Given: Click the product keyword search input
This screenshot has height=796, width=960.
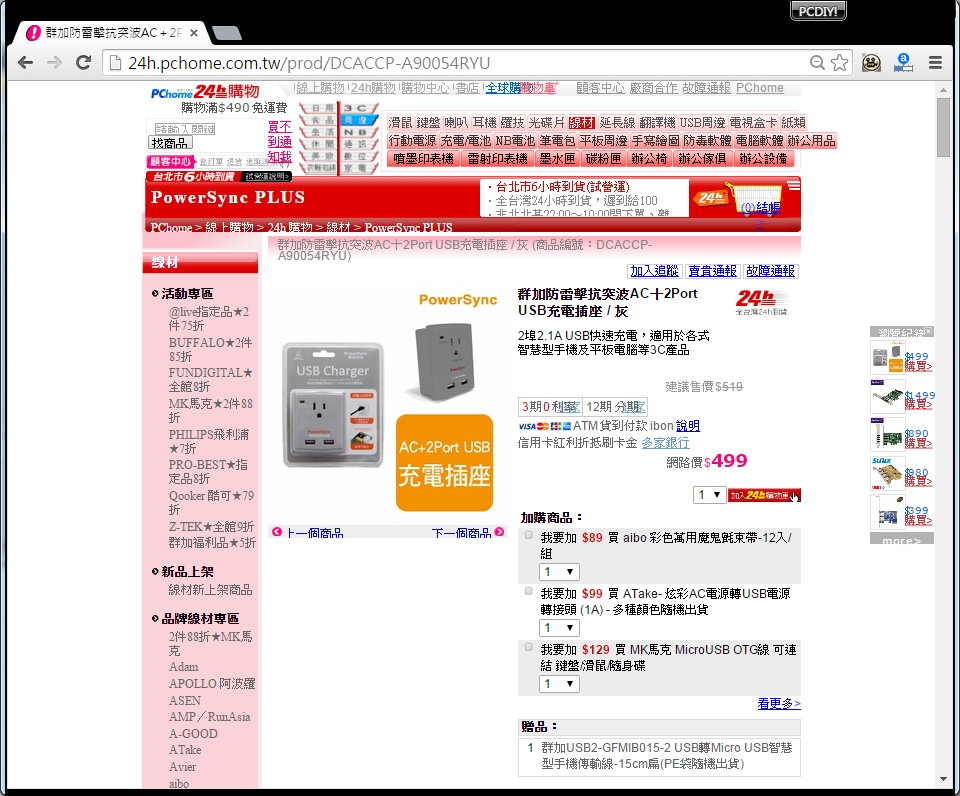Looking at the screenshot, I should pyautogui.click(x=185, y=129).
